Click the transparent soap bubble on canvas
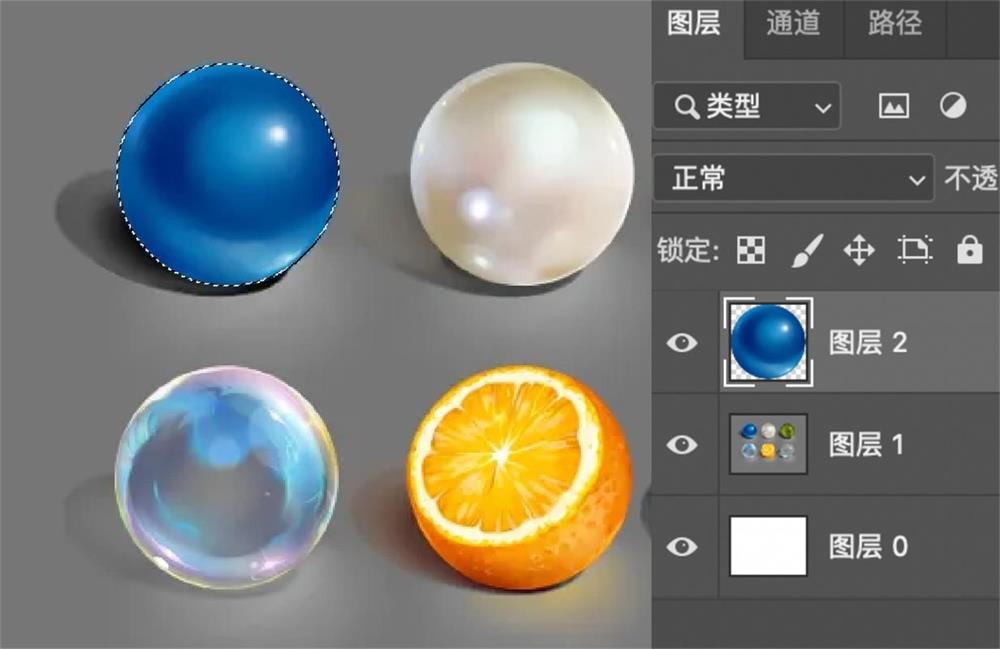Image resolution: width=1000 pixels, height=649 pixels. click(226, 476)
